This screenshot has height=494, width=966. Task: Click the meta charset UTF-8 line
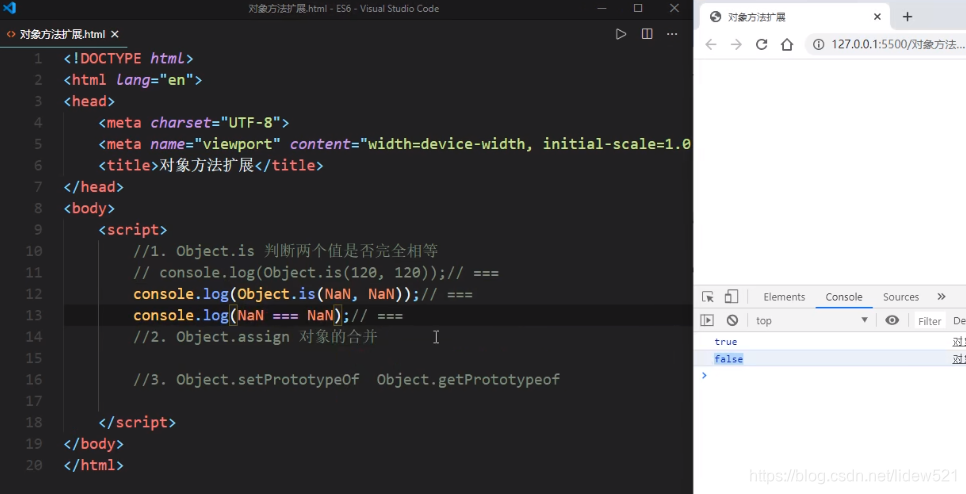[193, 123]
